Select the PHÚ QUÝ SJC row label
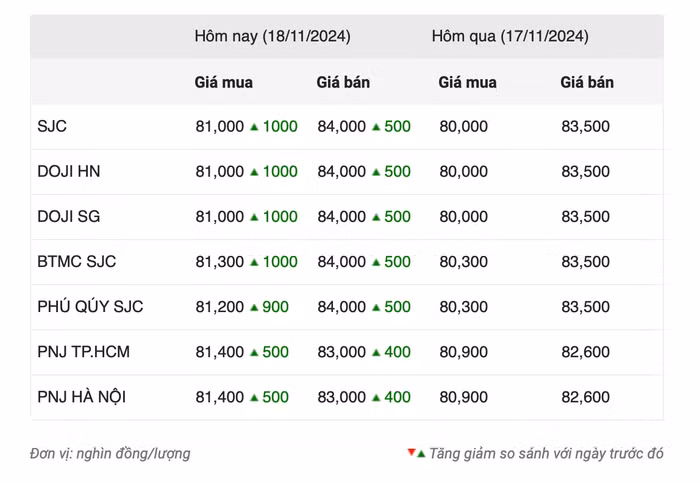The height and width of the screenshot is (484, 700). tap(90, 307)
